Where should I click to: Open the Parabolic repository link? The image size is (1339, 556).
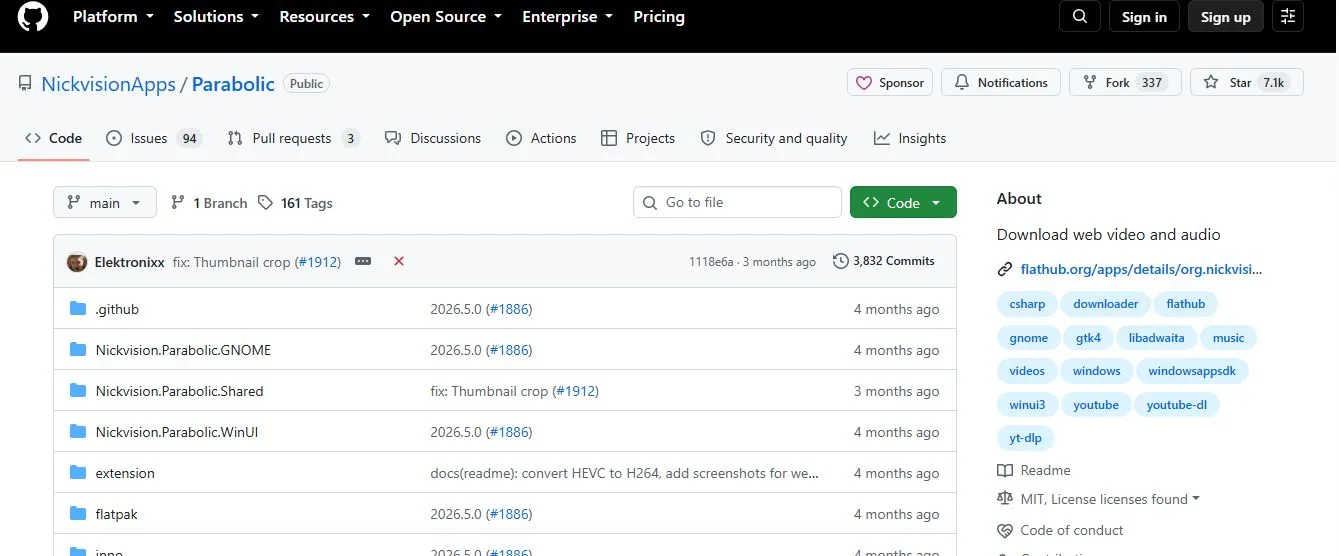233,84
